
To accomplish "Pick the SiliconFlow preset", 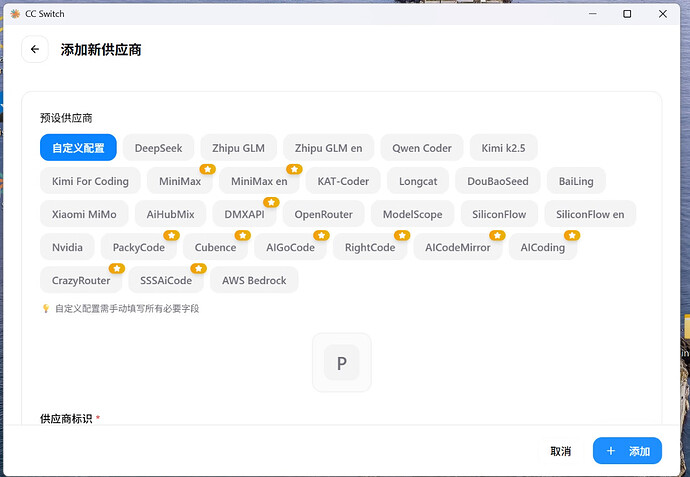I will click(x=499, y=214).
